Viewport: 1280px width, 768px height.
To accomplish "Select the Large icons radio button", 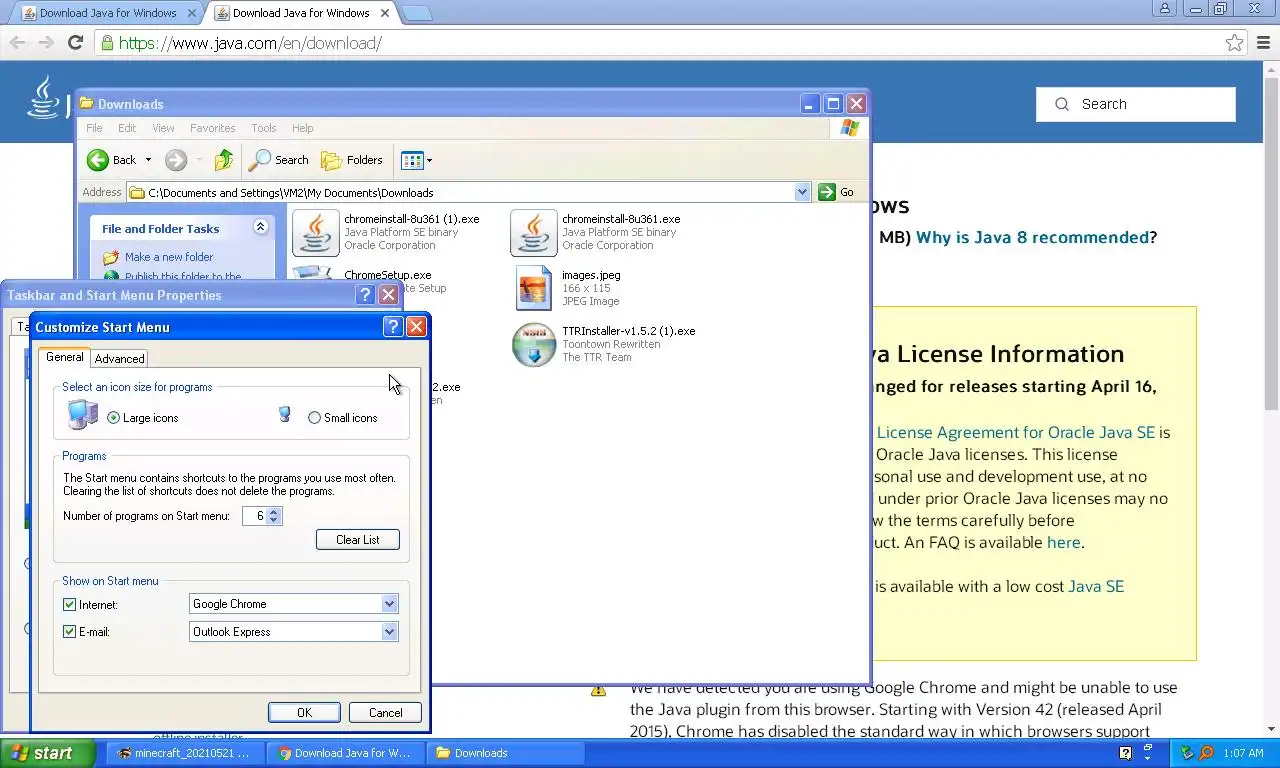I will pyautogui.click(x=113, y=418).
